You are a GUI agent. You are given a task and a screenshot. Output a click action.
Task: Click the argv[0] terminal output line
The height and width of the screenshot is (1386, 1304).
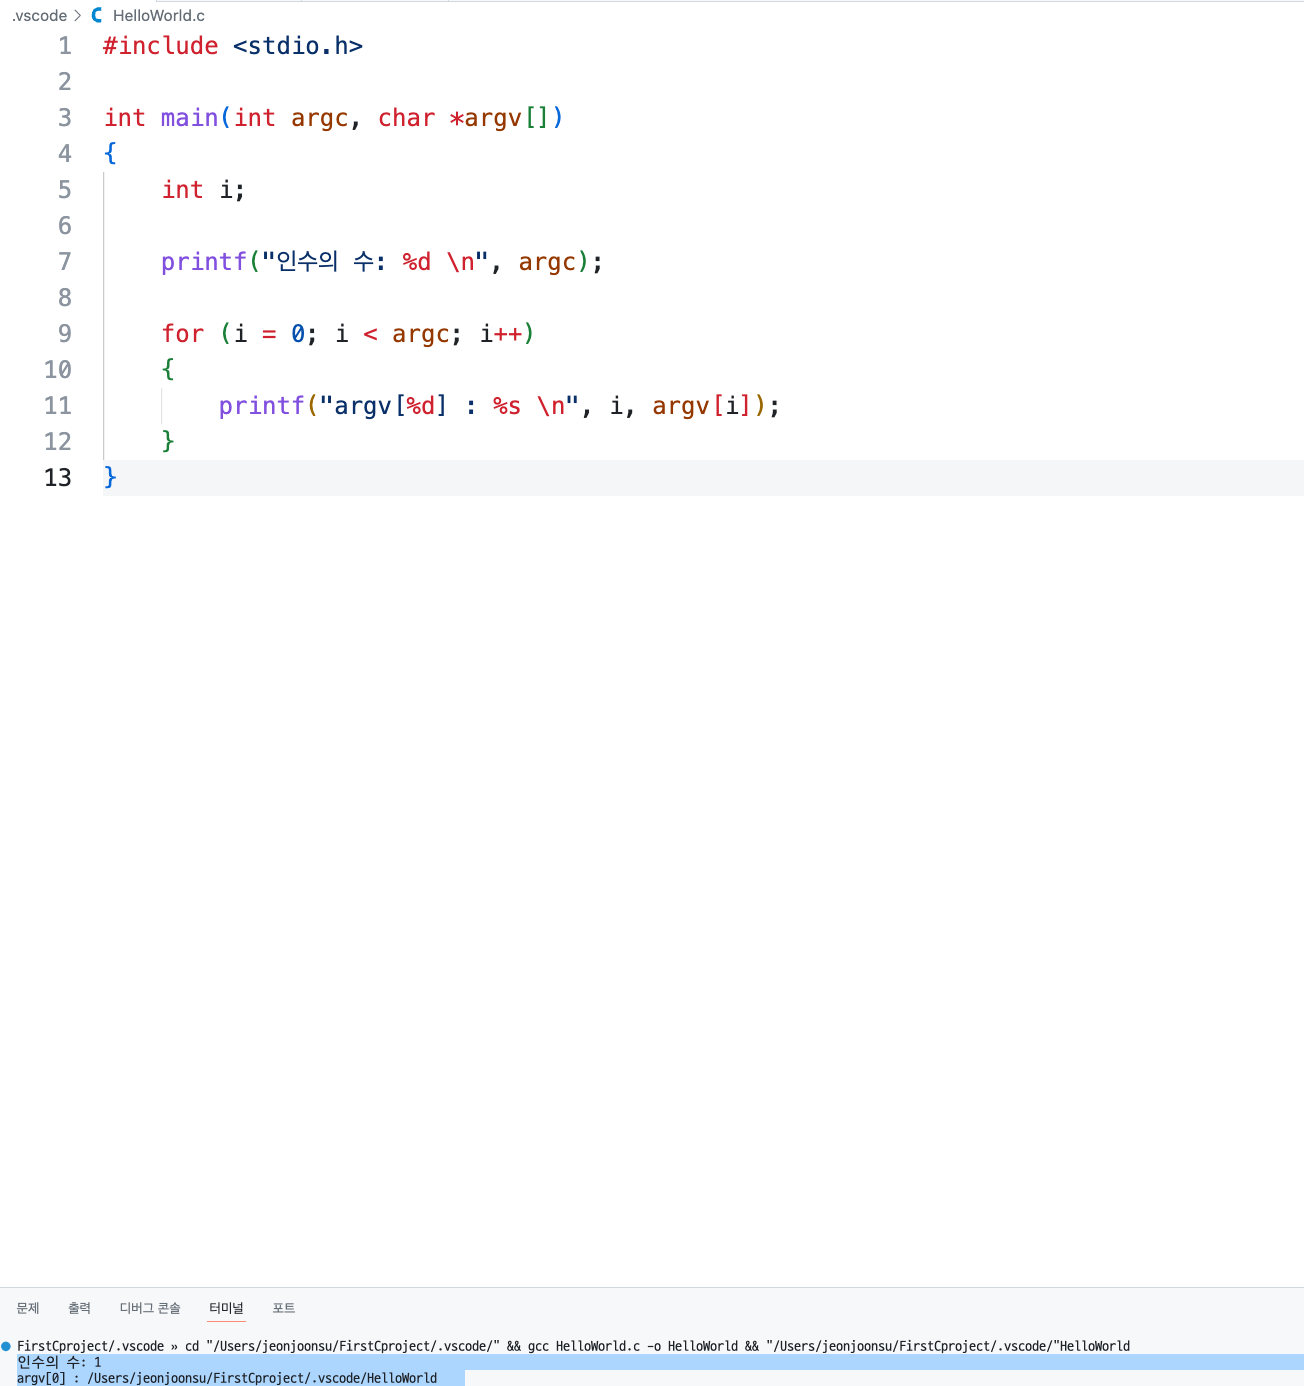coord(227,1378)
